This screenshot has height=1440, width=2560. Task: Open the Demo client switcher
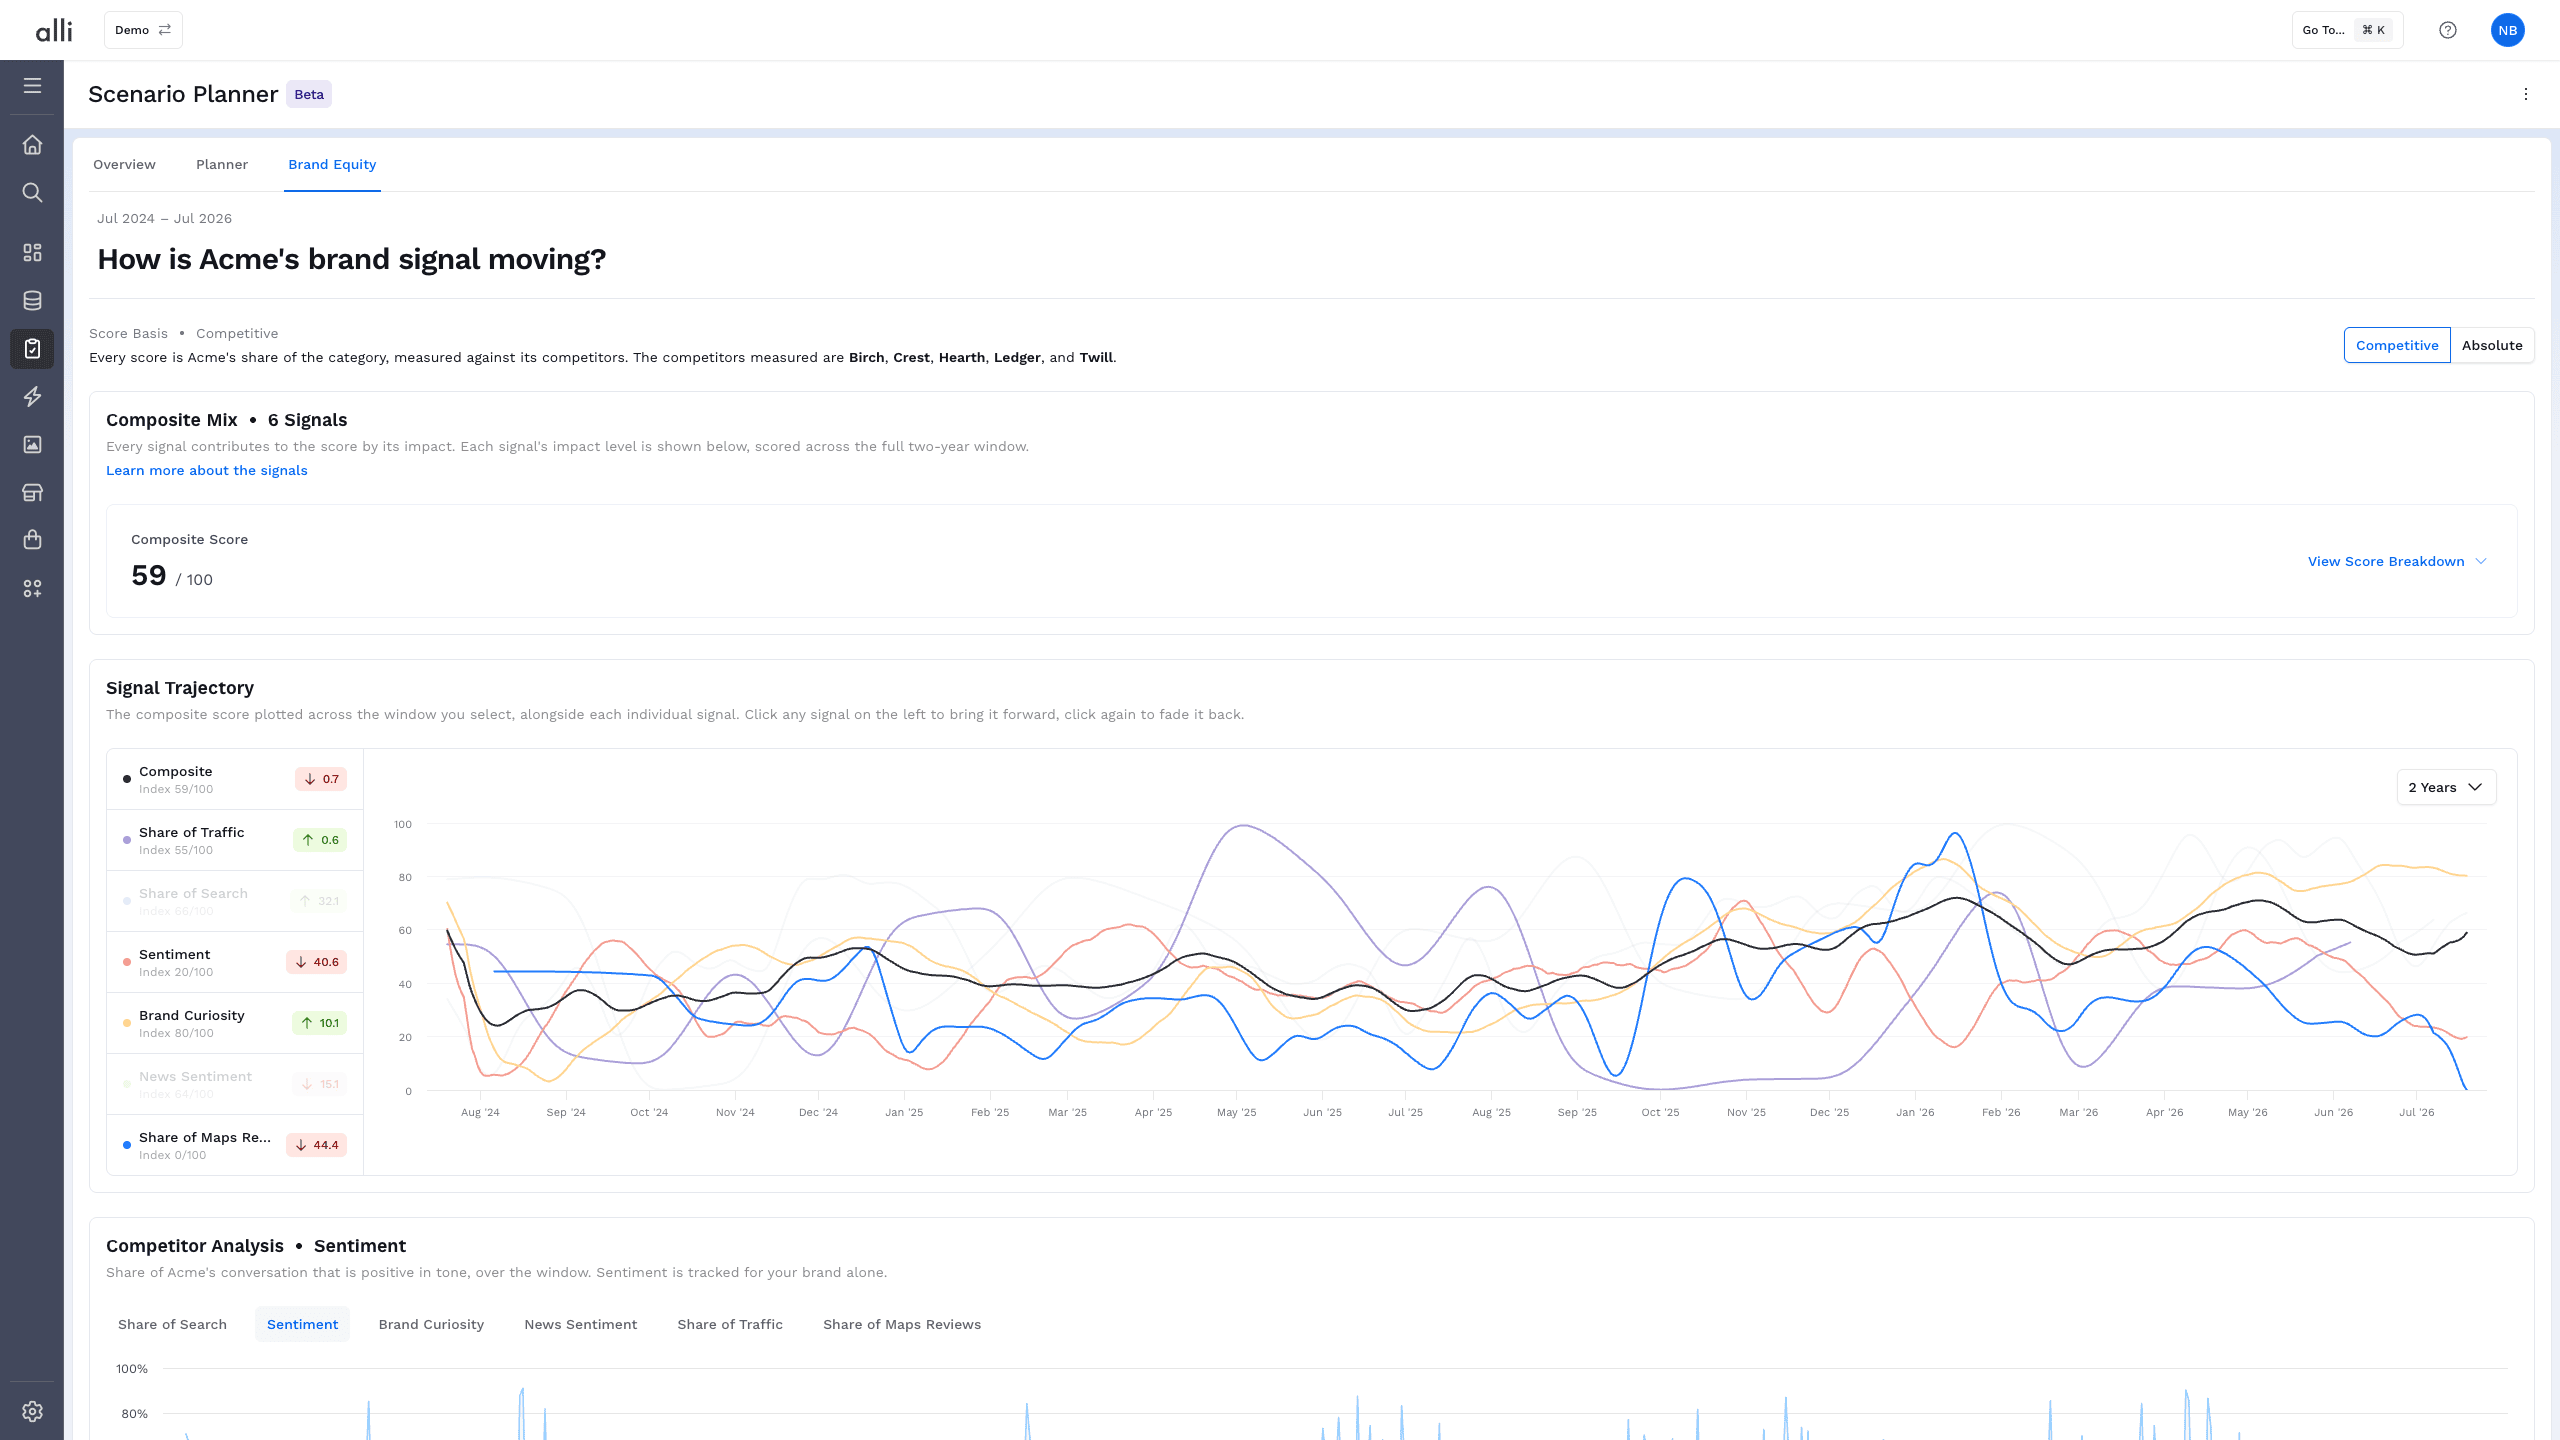coord(143,30)
